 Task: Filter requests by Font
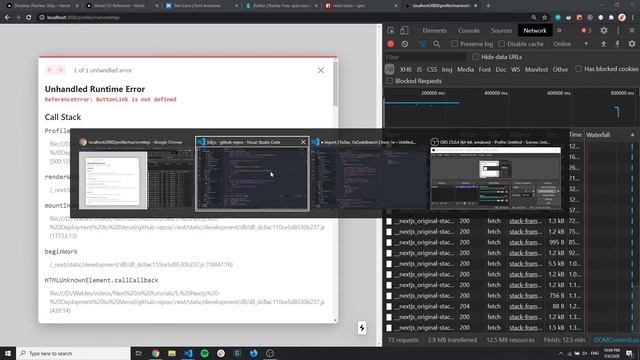coord(484,69)
